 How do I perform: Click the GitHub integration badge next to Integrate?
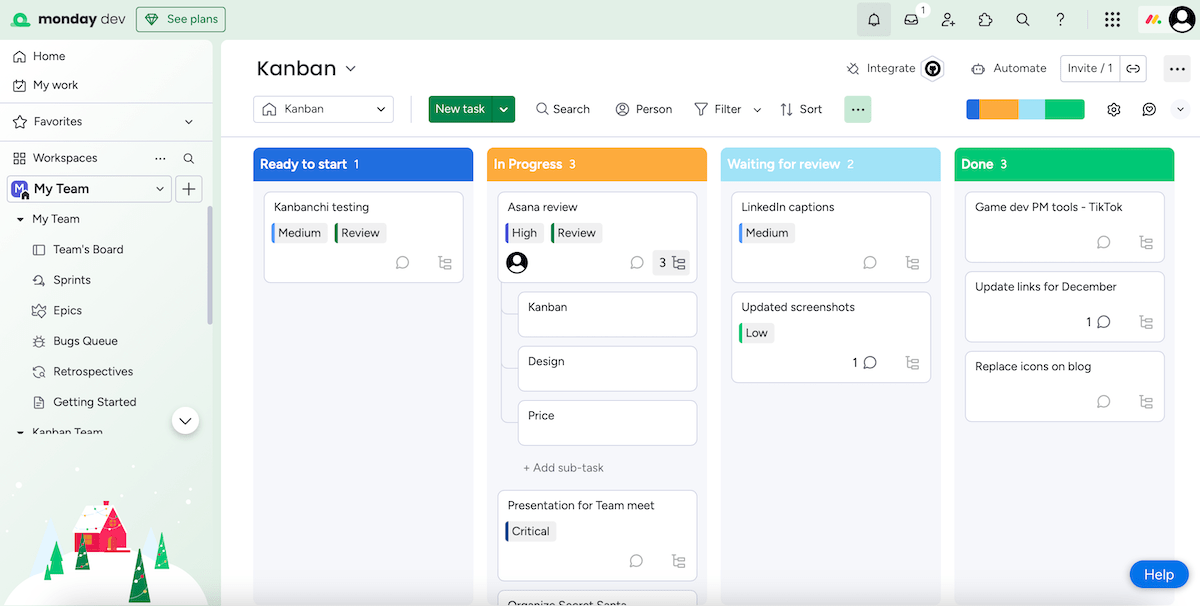[932, 68]
